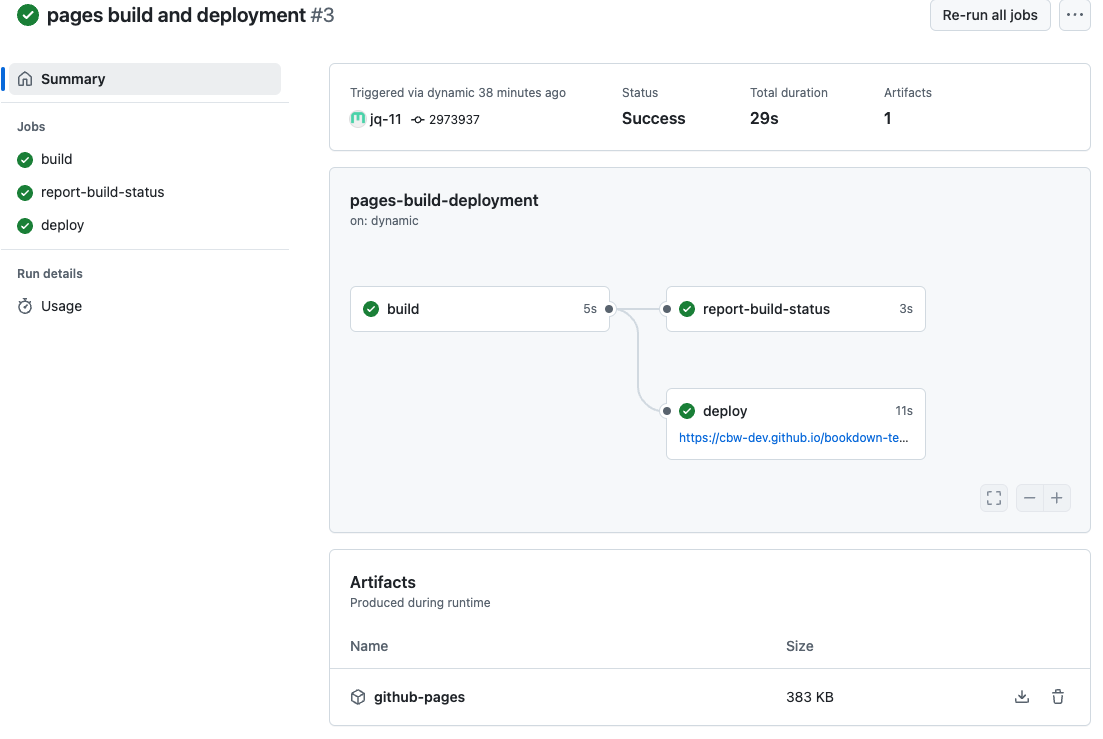Viewport: 1103px width, 739px height.
Task: Open the cbw-dev.github.io deployment link
Action: coord(795,437)
